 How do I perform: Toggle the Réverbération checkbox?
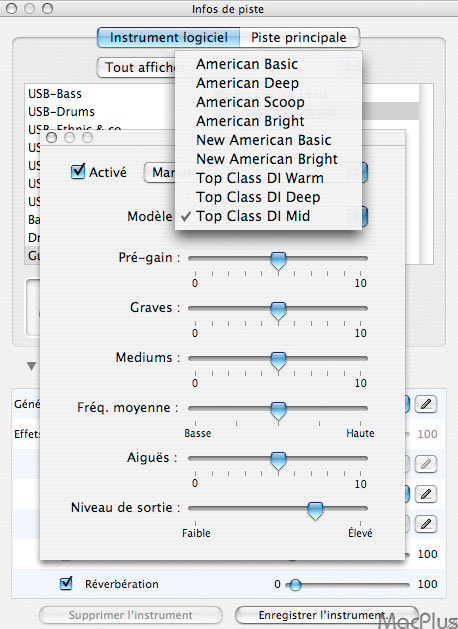coord(66,584)
